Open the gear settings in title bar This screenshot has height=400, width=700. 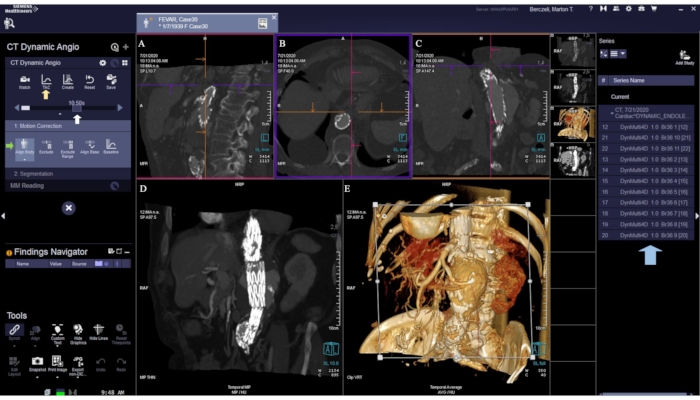pyautogui.click(x=629, y=8)
